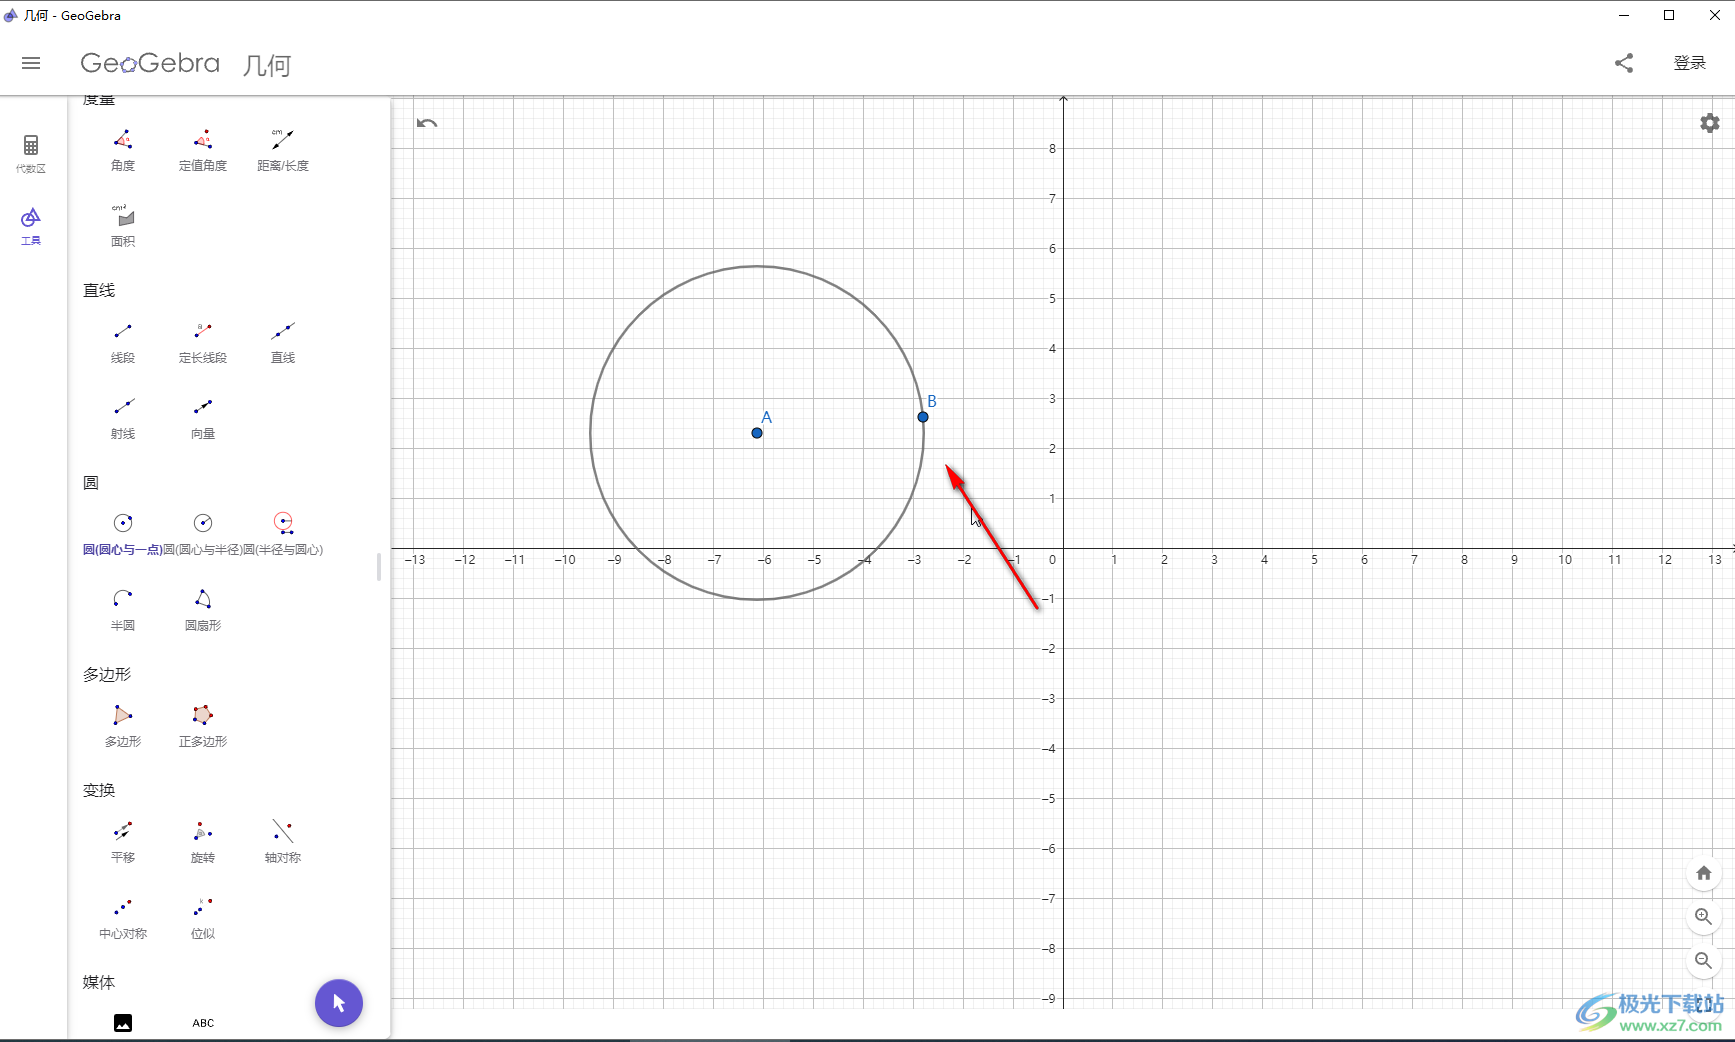
Task: Select the fixed-length segment (定长线段) tool
Action: (203, 342)
